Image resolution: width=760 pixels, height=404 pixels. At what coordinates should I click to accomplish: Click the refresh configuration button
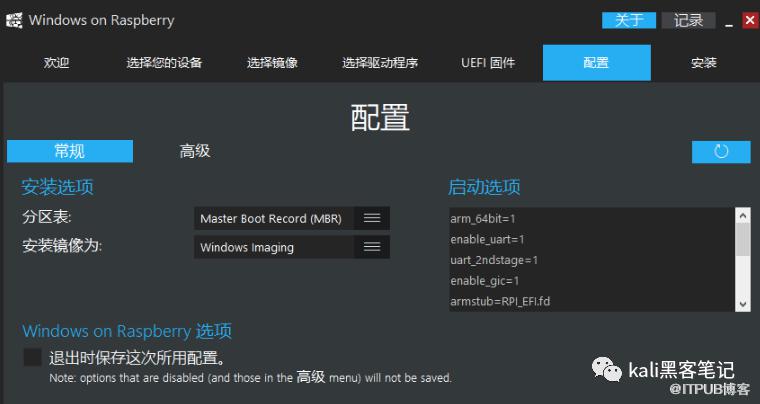721,152
